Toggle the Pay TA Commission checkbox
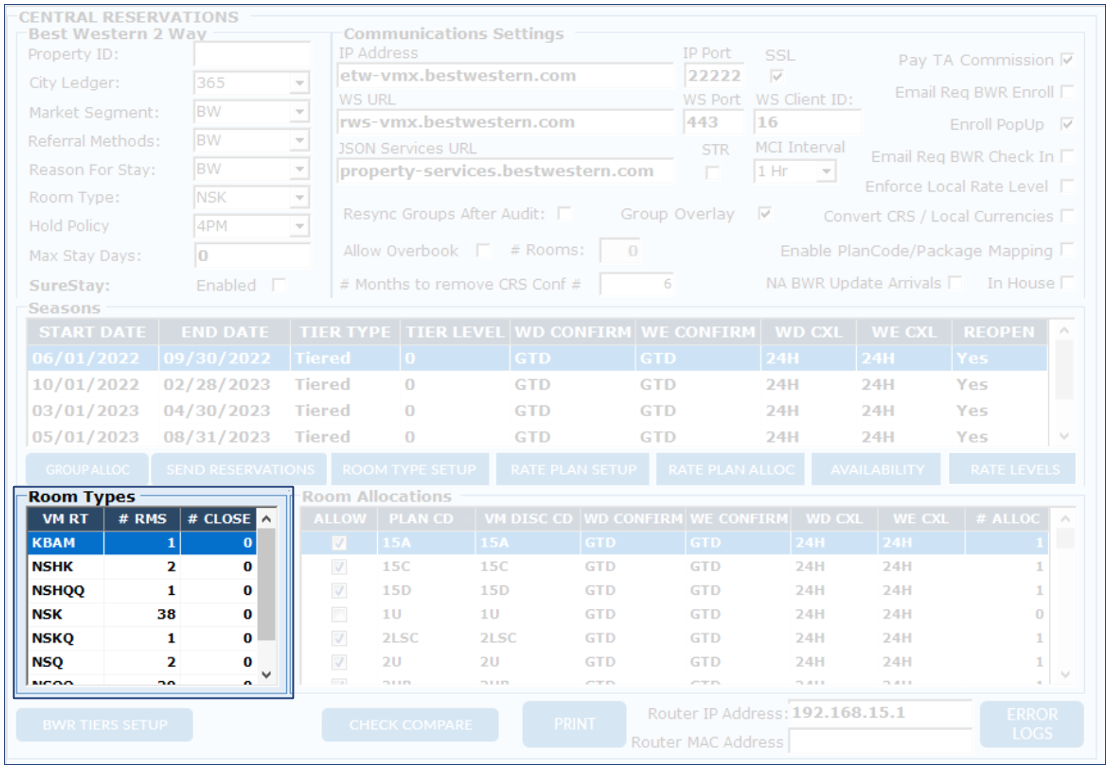The width and height of the screenshot is (1110, 770). click(x=1067, y=60)
